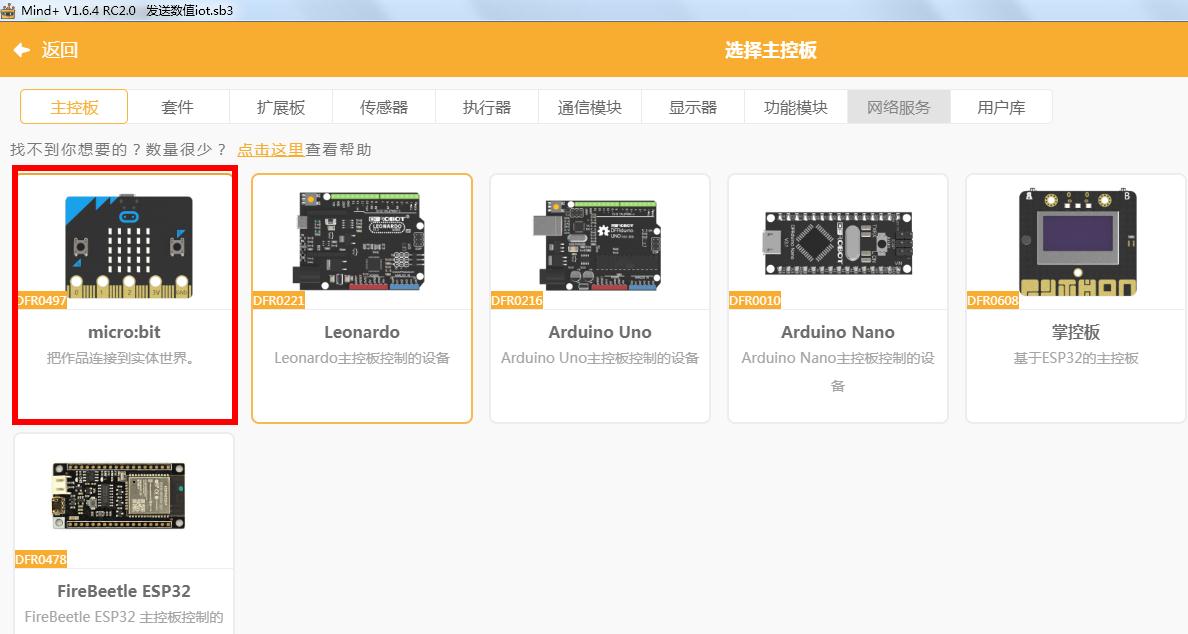Image resolution: width=1188 pixels, height=634 pixels.
Task: Click the Arduino Uno title text
Action: tap(599, 332)
